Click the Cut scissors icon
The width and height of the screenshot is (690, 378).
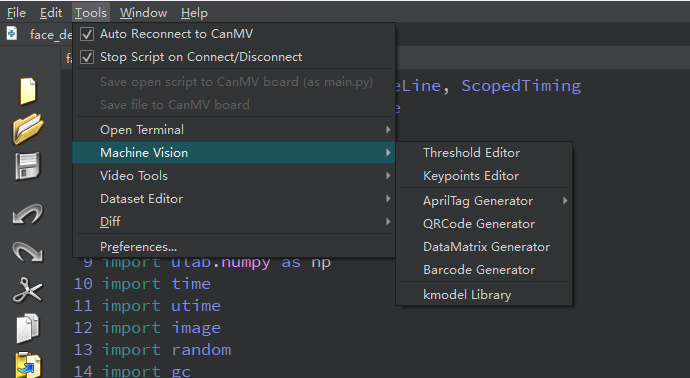point(28,290)
